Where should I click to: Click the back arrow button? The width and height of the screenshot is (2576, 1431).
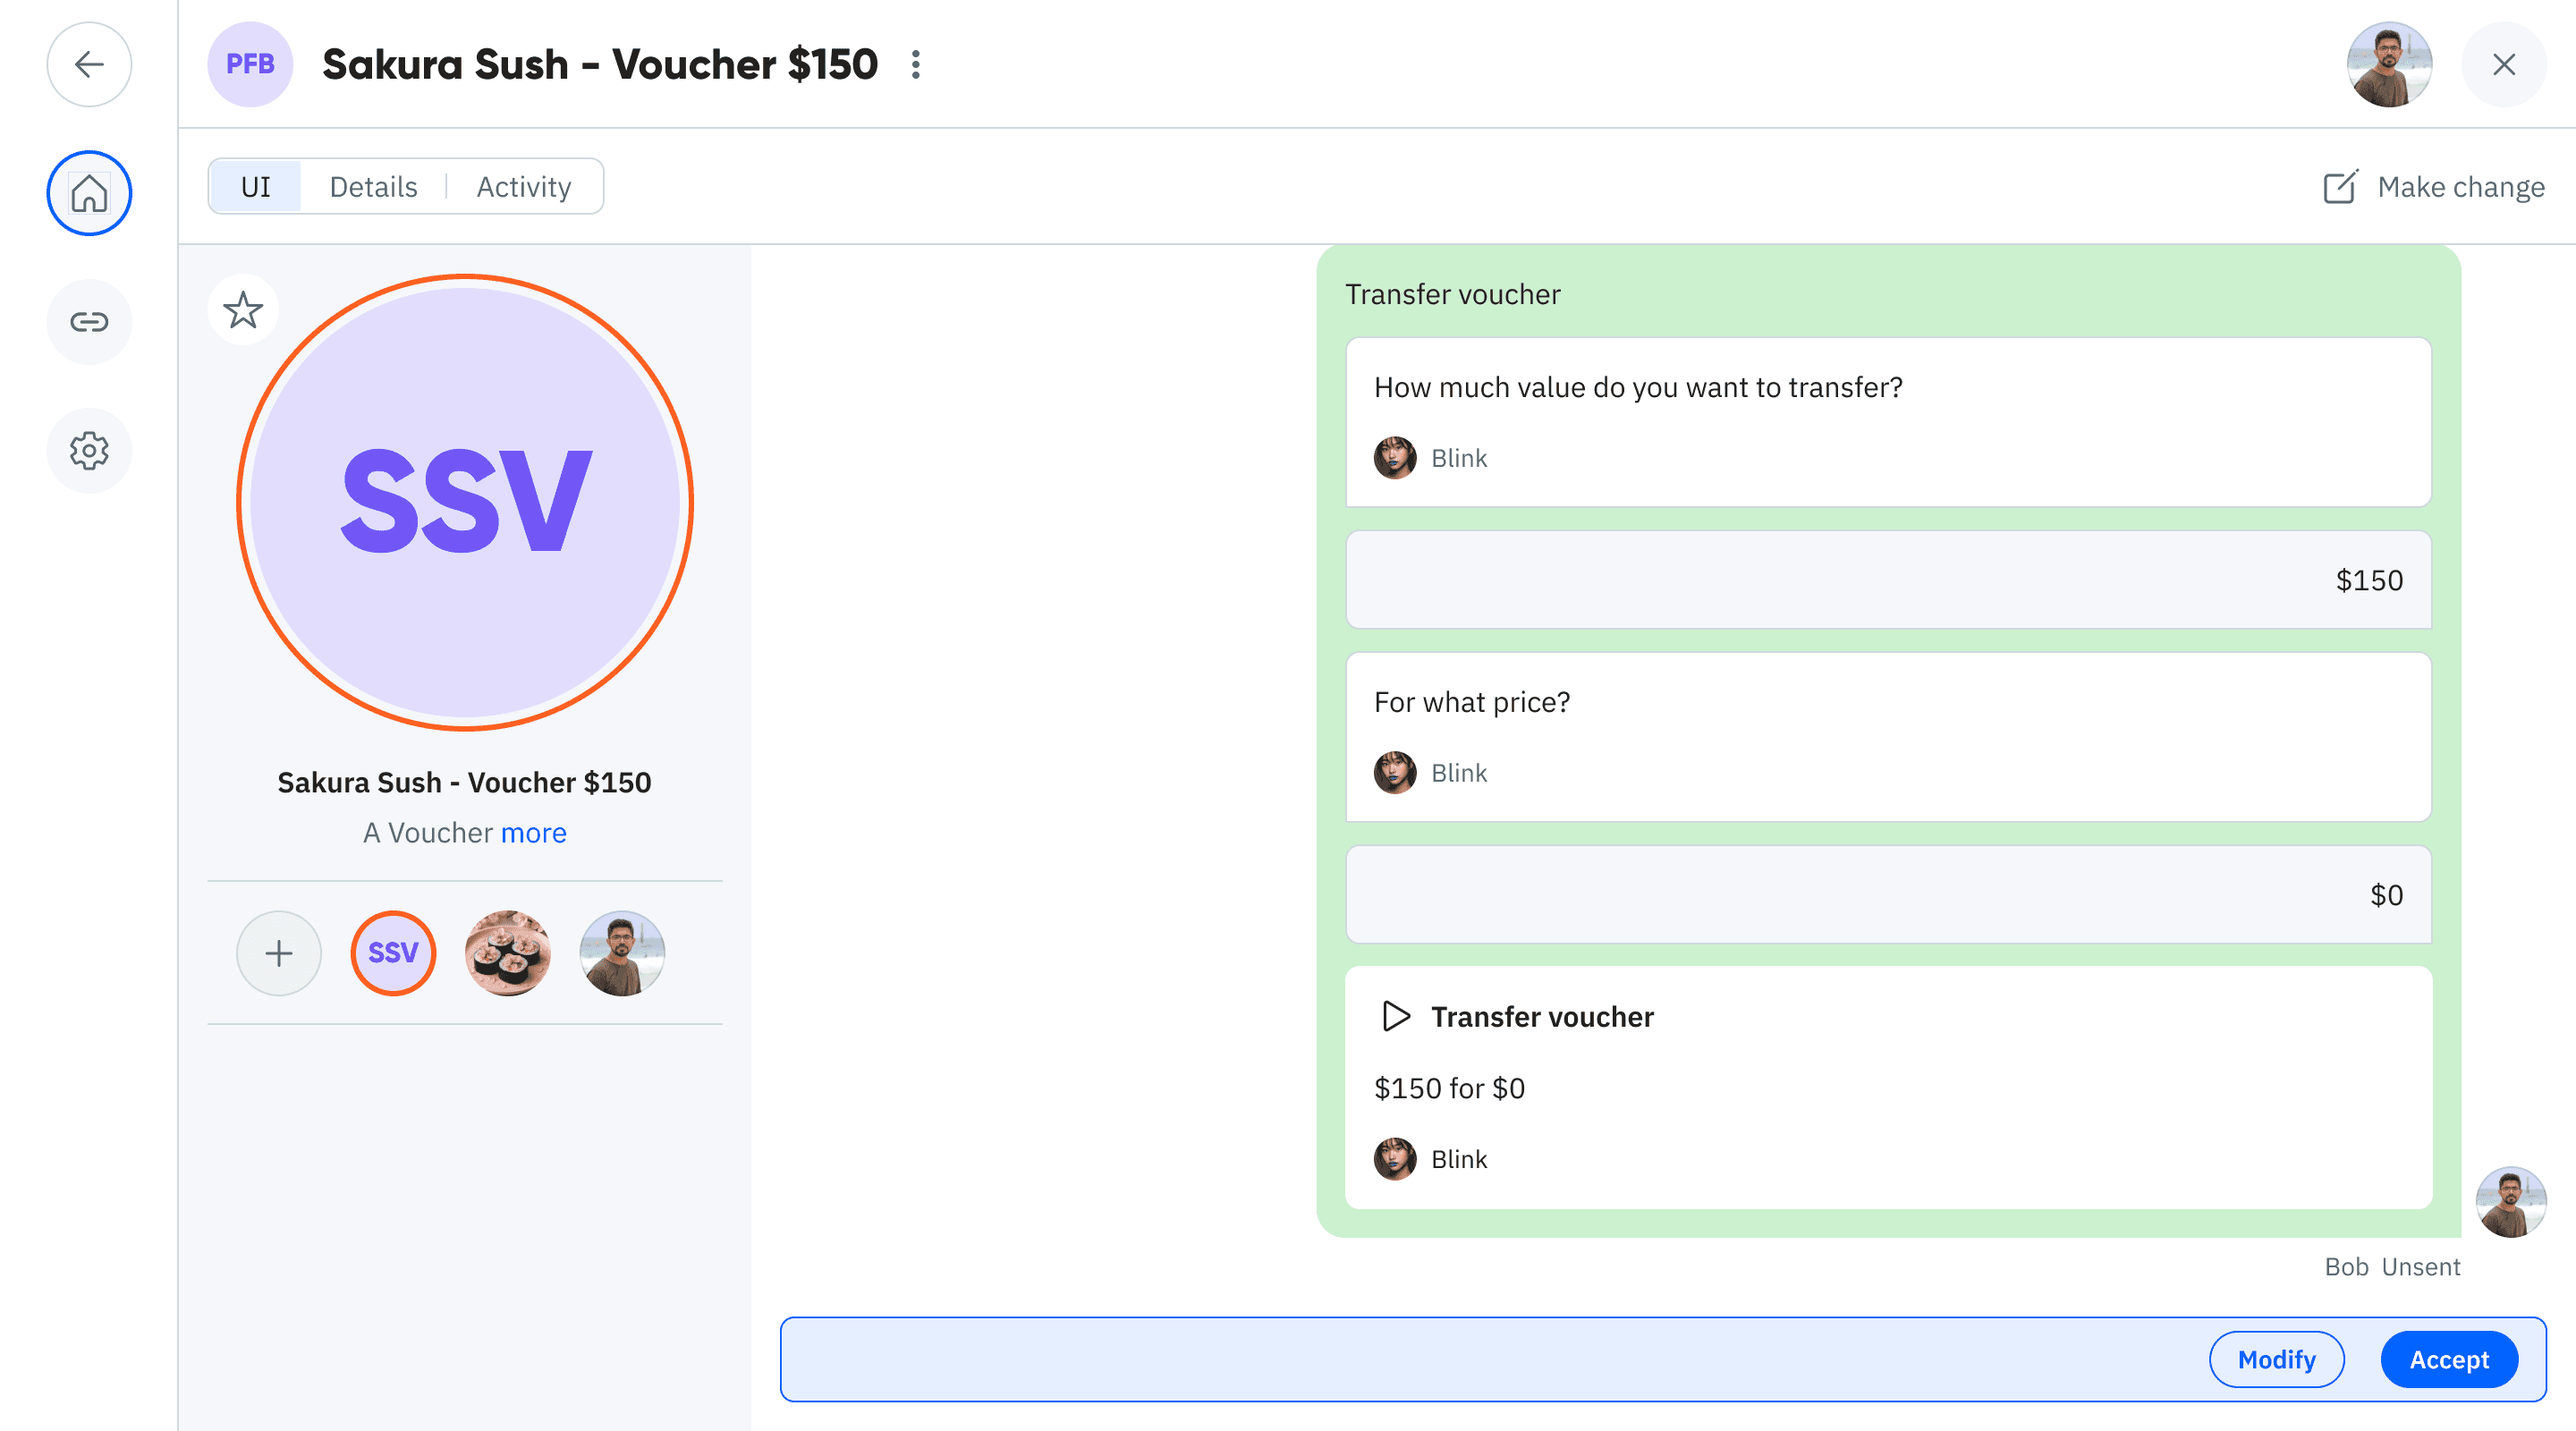[89, 65]
